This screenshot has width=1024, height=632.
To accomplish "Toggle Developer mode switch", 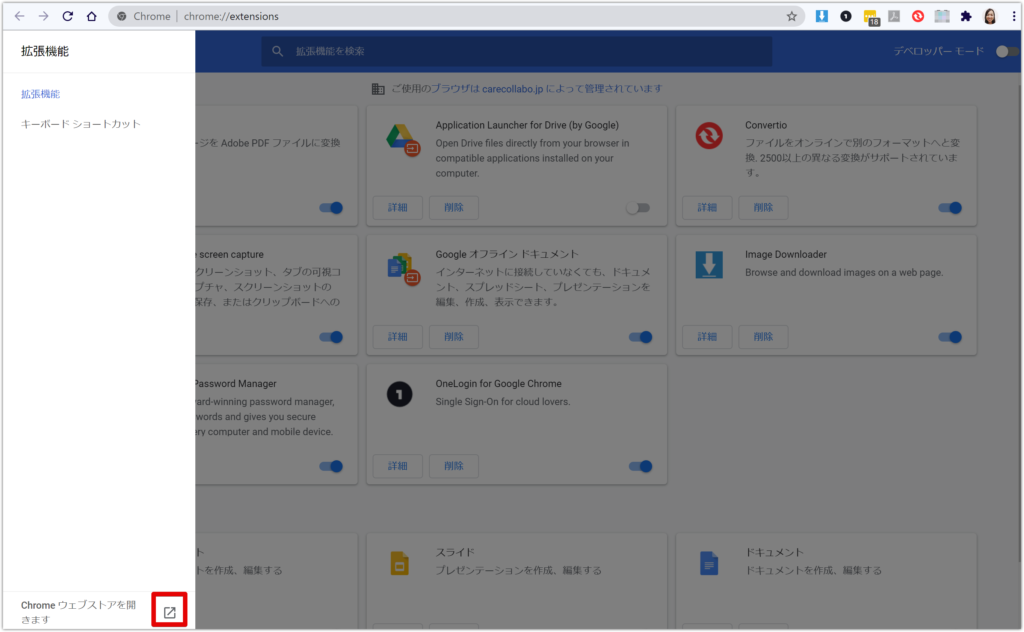I will tap(1006, 52).
